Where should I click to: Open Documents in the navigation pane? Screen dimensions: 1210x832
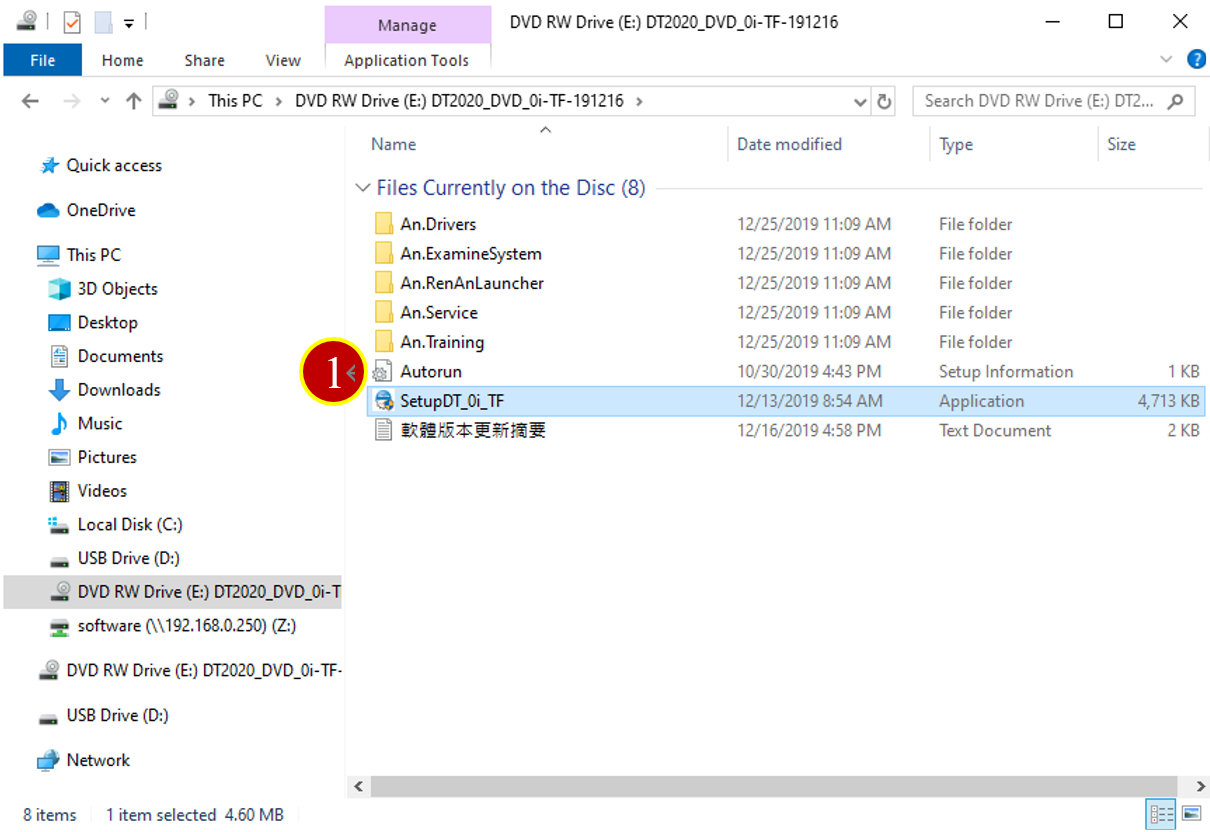point(120,356)
